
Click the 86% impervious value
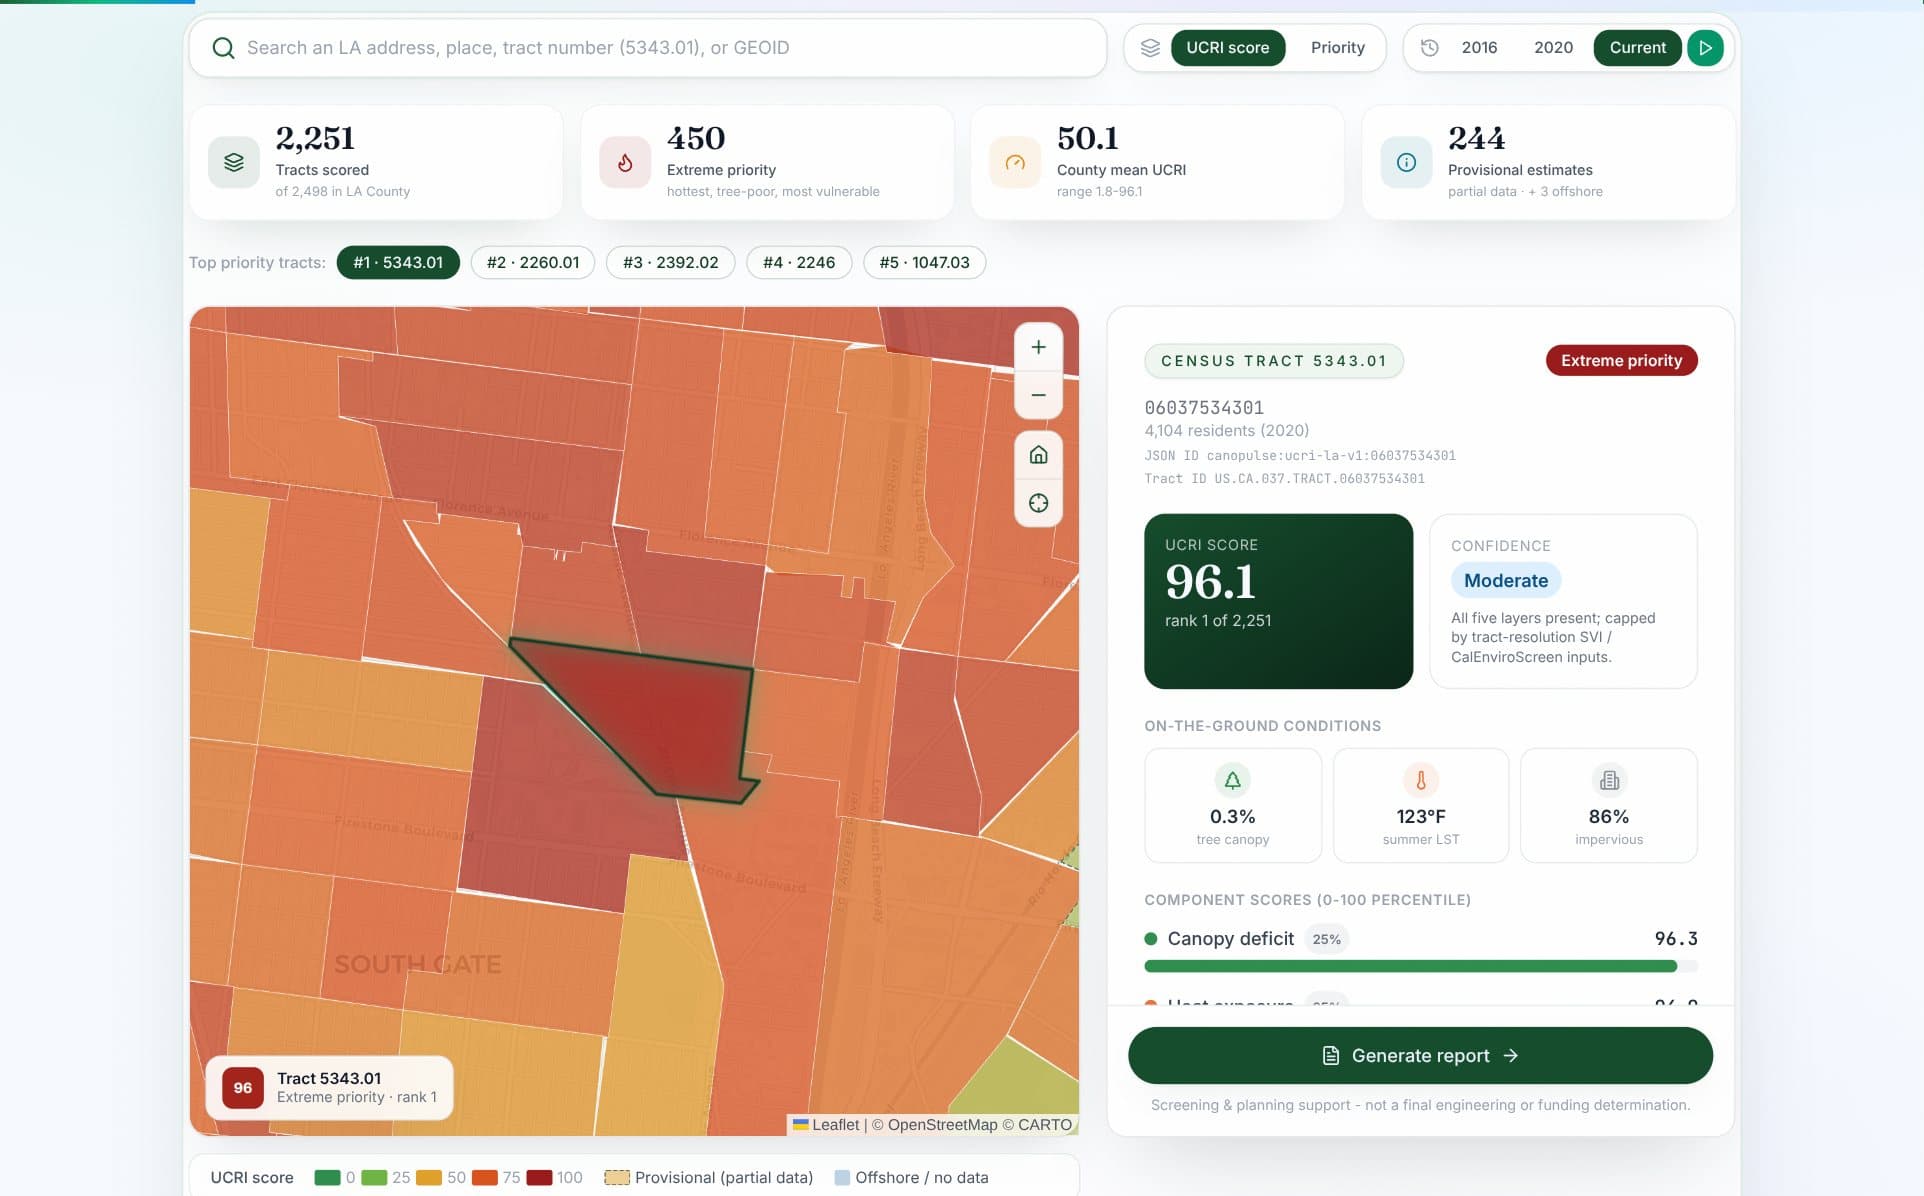[1609, 817]
